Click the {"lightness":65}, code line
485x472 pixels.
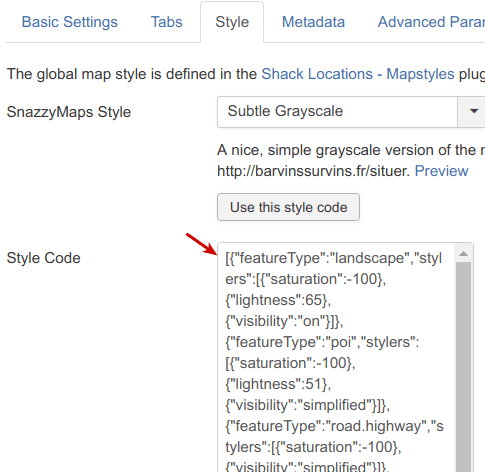(x=278, y=300)
